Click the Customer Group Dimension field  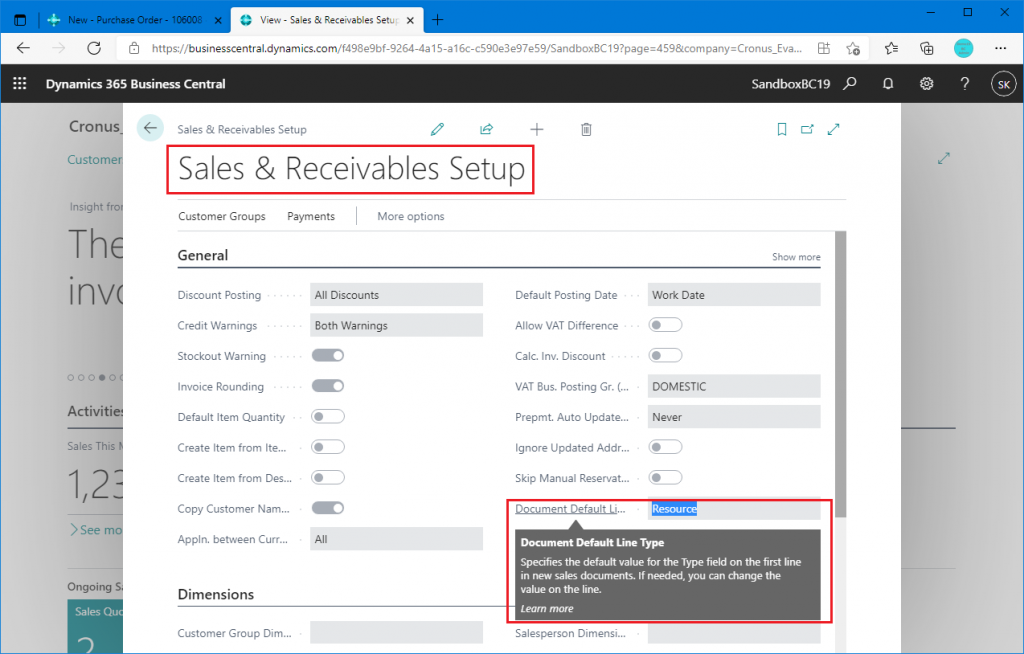tap(396, 632)
